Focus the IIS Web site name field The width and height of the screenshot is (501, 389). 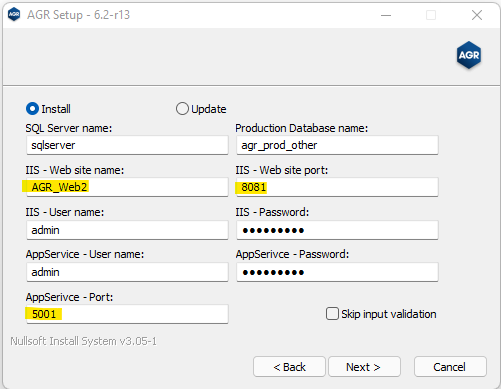127,187
